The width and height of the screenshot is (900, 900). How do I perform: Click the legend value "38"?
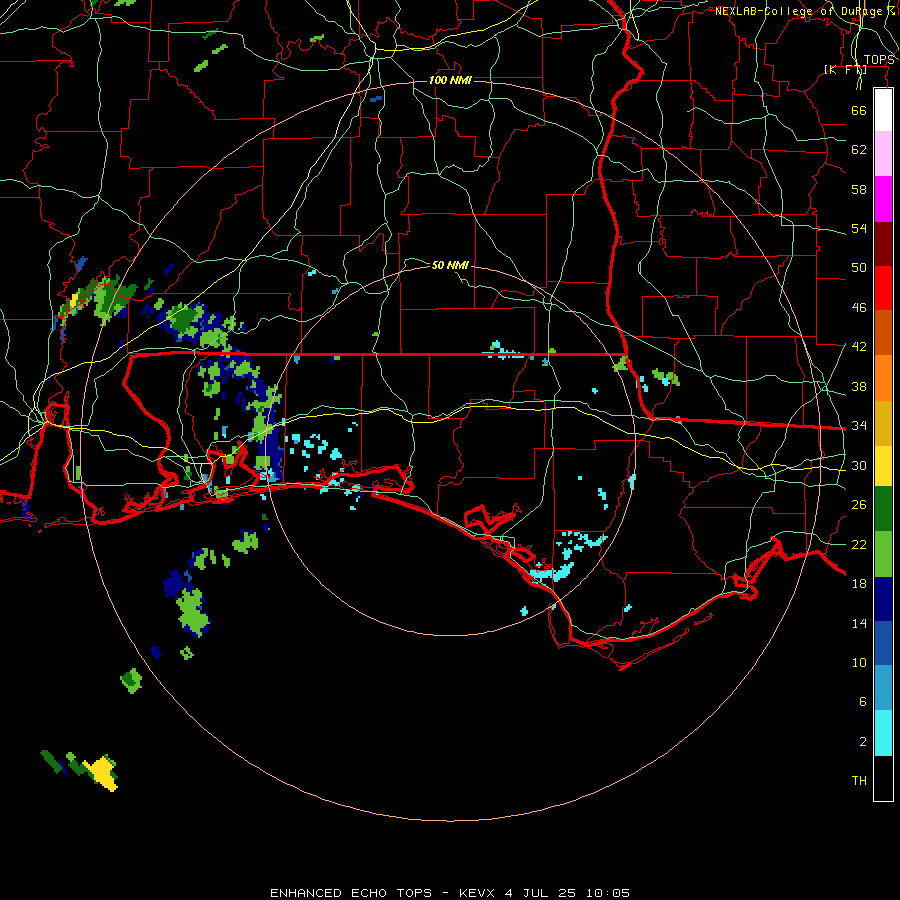point(859,386)
